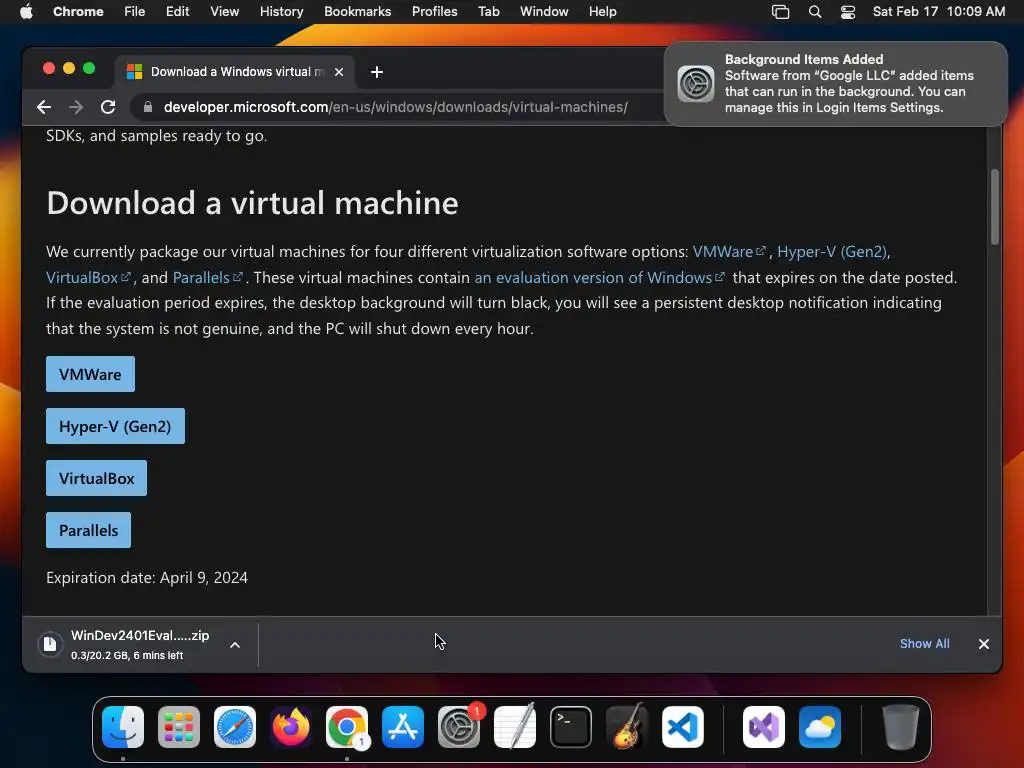The height and width of the screenshot is (768, 1024).
Task: Open the Window menu
Action: click(544, 12)
